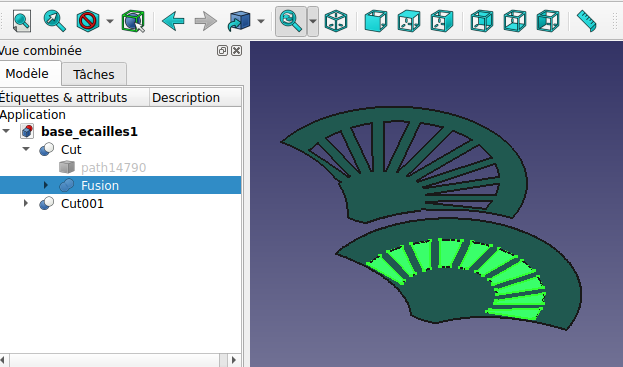Set isometric view icon
Image resolution: width=623 pixels, height=367 pixels.
point(336,21)
